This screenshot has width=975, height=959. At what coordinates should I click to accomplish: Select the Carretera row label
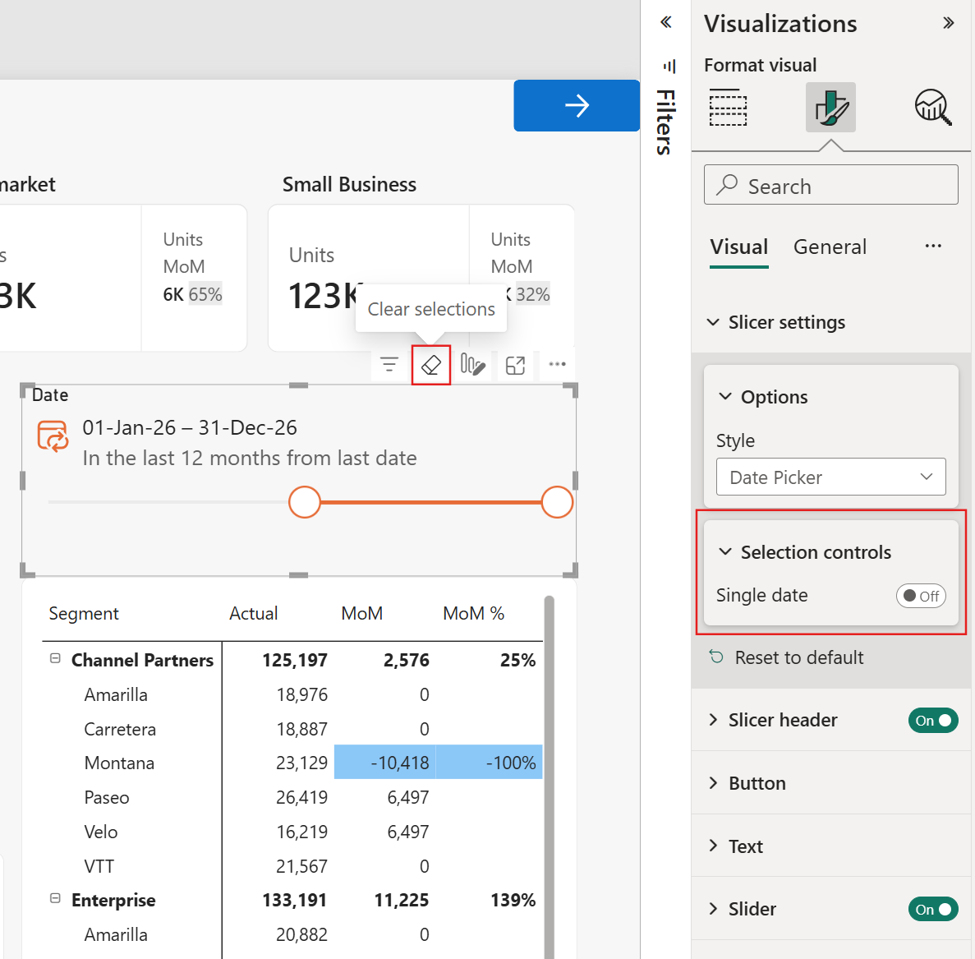pos(119,729)
